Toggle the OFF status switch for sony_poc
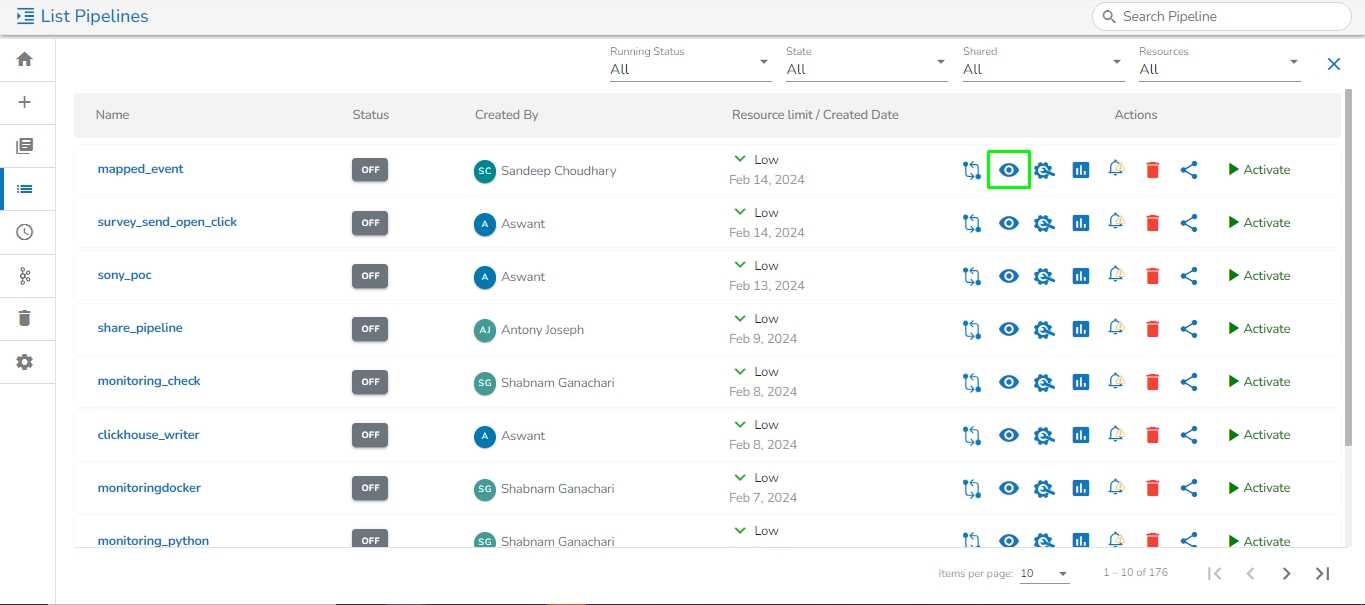This screenshot has width=1365, height=605. pos(370,276)
